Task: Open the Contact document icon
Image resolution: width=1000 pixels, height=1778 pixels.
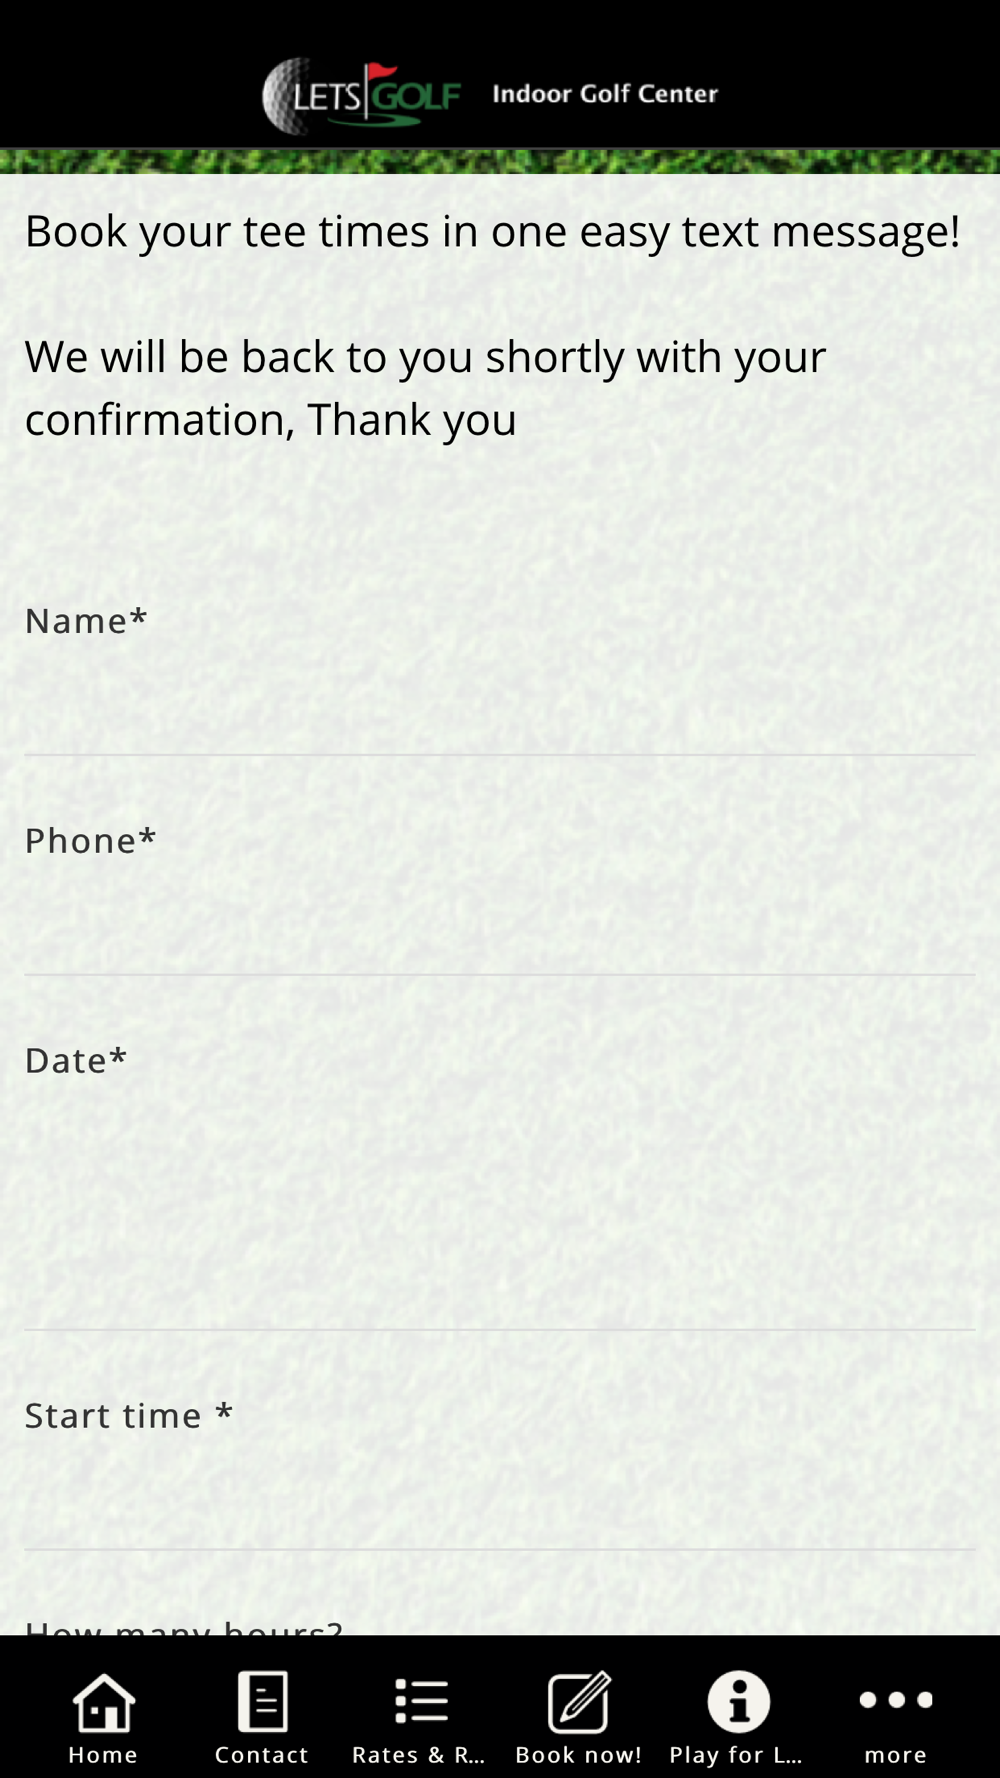Action: tap(262, 1701)
